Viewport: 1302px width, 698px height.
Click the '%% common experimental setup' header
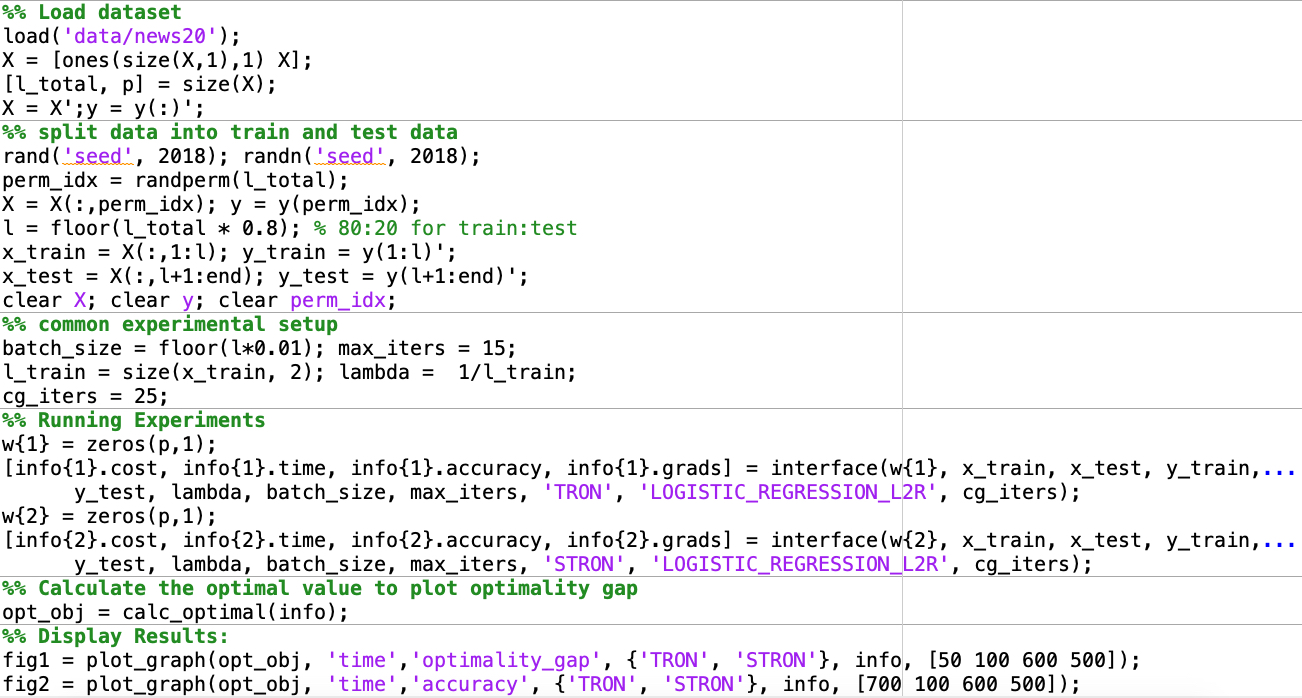[x=170, y=325]
